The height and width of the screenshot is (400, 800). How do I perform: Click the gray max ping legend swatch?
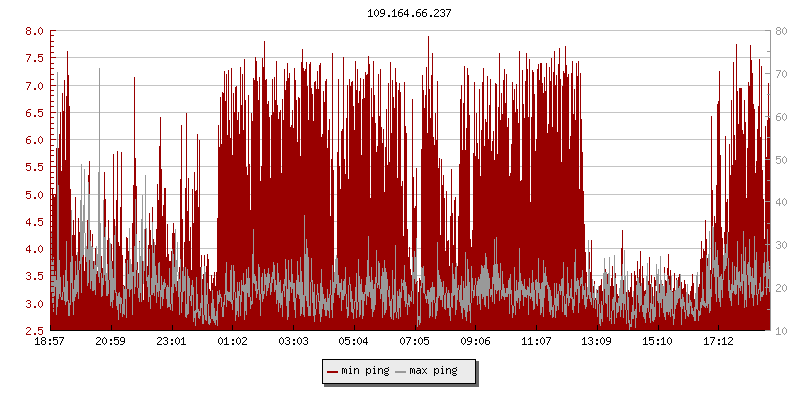401,371
